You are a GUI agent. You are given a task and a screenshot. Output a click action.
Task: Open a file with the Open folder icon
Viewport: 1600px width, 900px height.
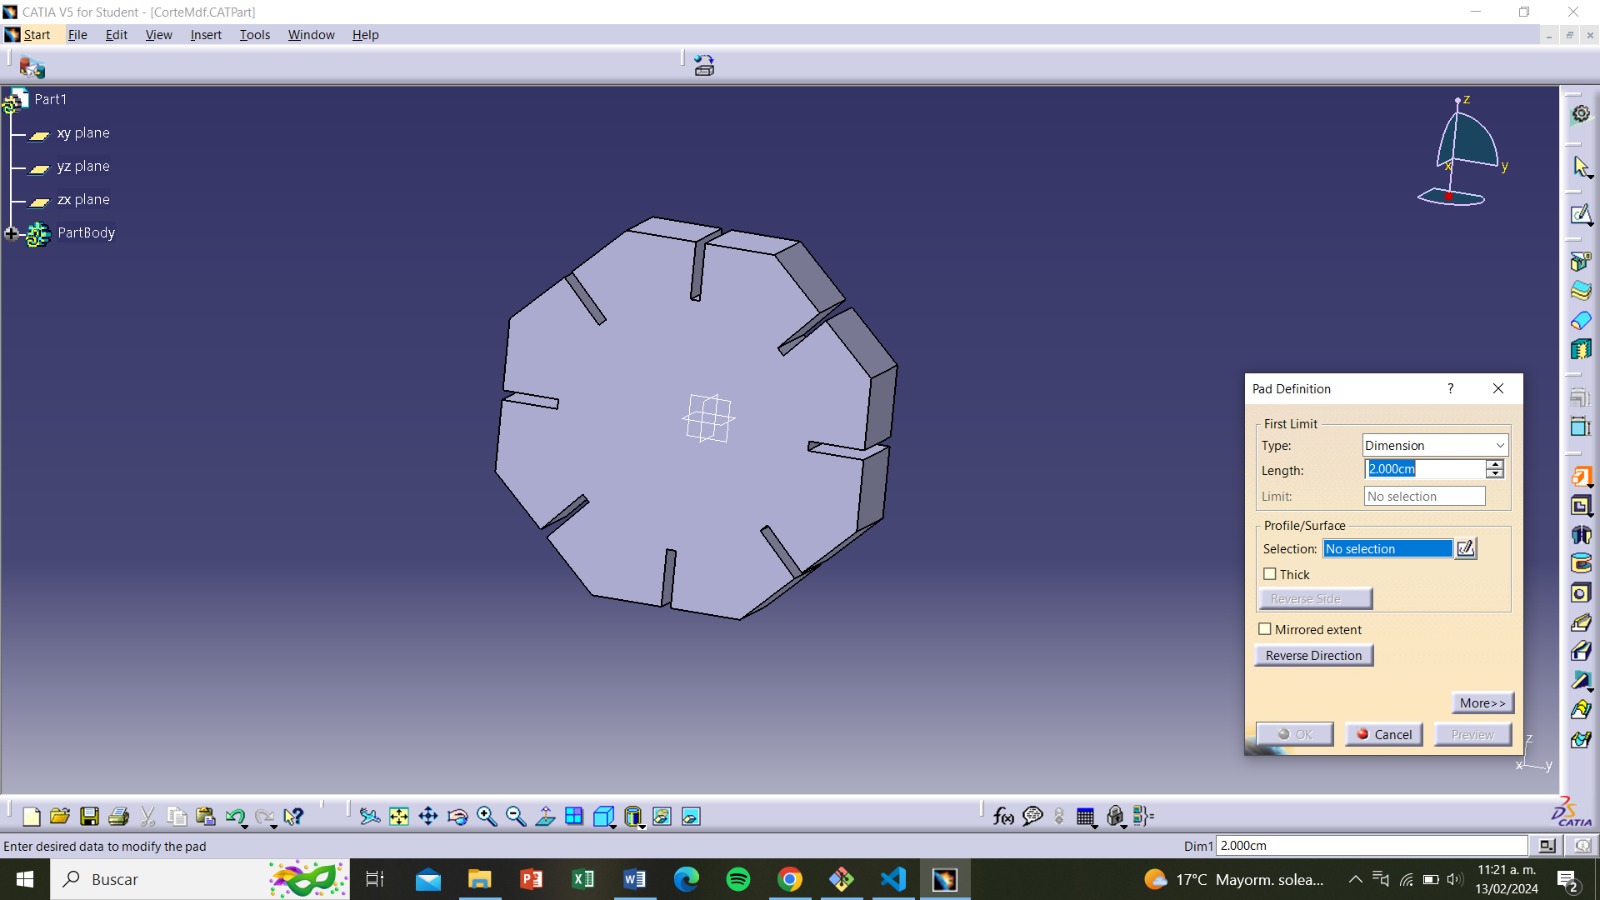(x=60, y=817)
